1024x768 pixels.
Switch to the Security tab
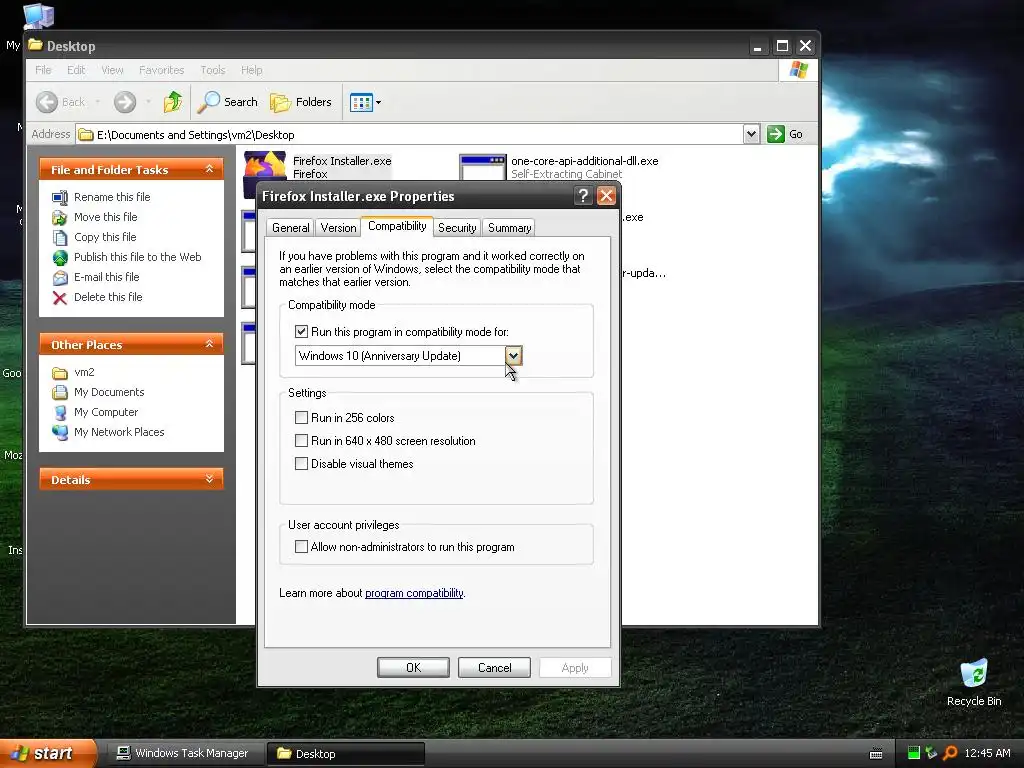(456, 227)
